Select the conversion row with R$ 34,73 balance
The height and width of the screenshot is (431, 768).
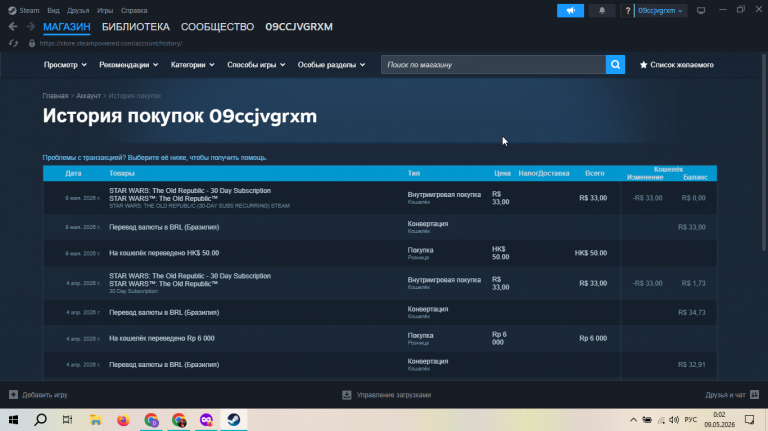tap(380, 312)
